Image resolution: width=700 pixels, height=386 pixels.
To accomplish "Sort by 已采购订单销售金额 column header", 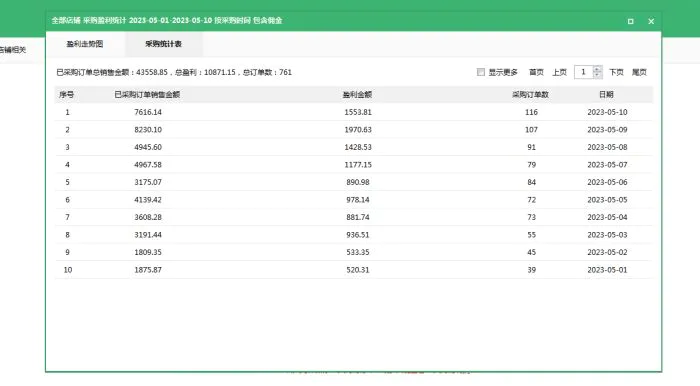I will pos(147,95).
